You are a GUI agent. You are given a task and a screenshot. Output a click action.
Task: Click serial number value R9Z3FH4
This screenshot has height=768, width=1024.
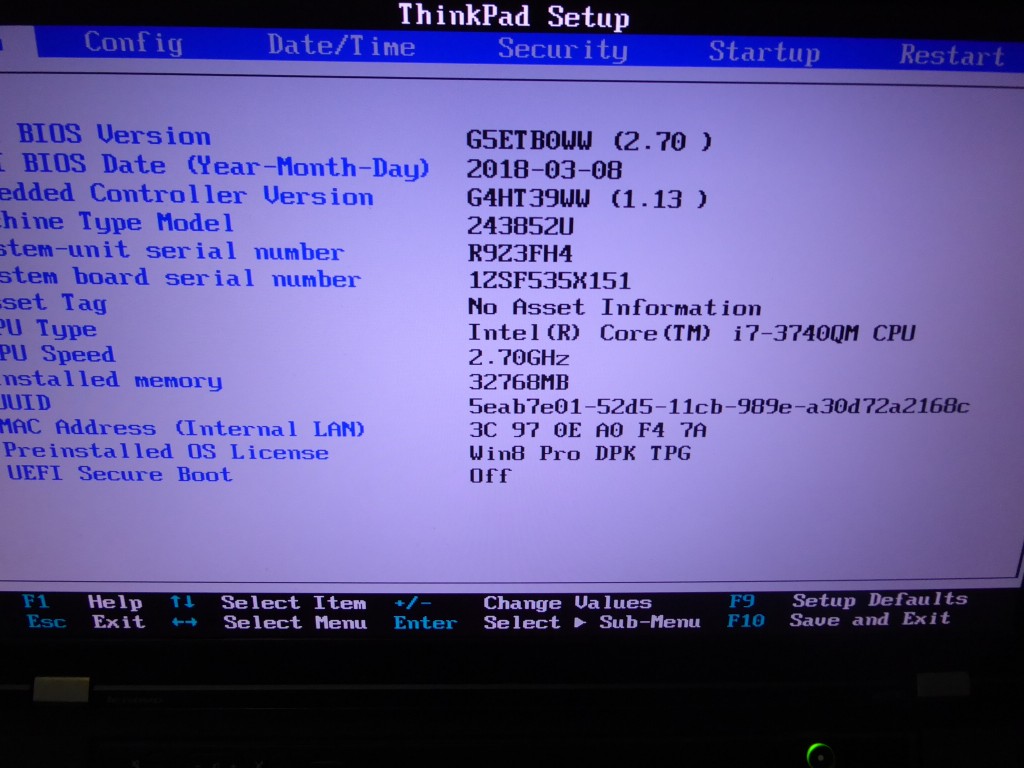pos(520,253)
